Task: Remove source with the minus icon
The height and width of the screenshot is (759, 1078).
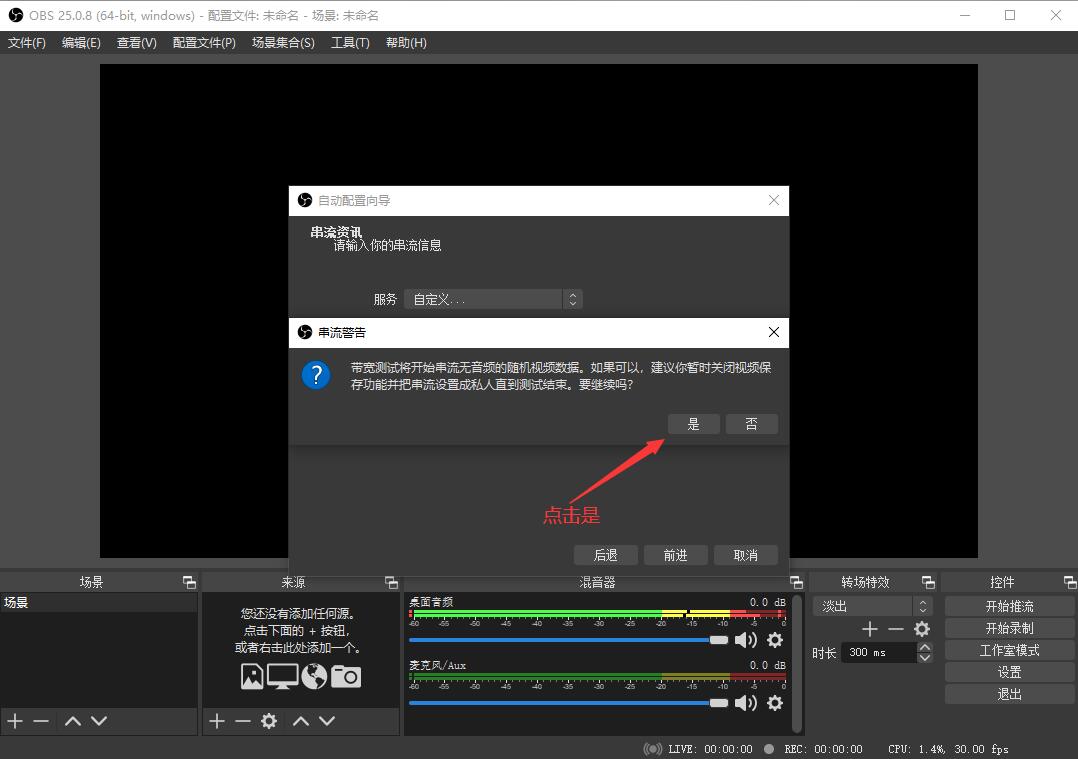Action: pyautogui.click(x=243, y=720)
